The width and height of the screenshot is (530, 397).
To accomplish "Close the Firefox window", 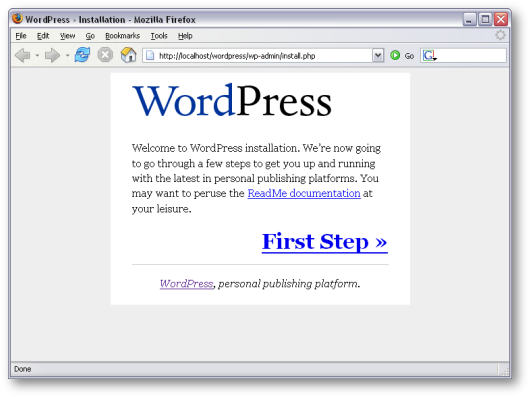I will [501, 19].
